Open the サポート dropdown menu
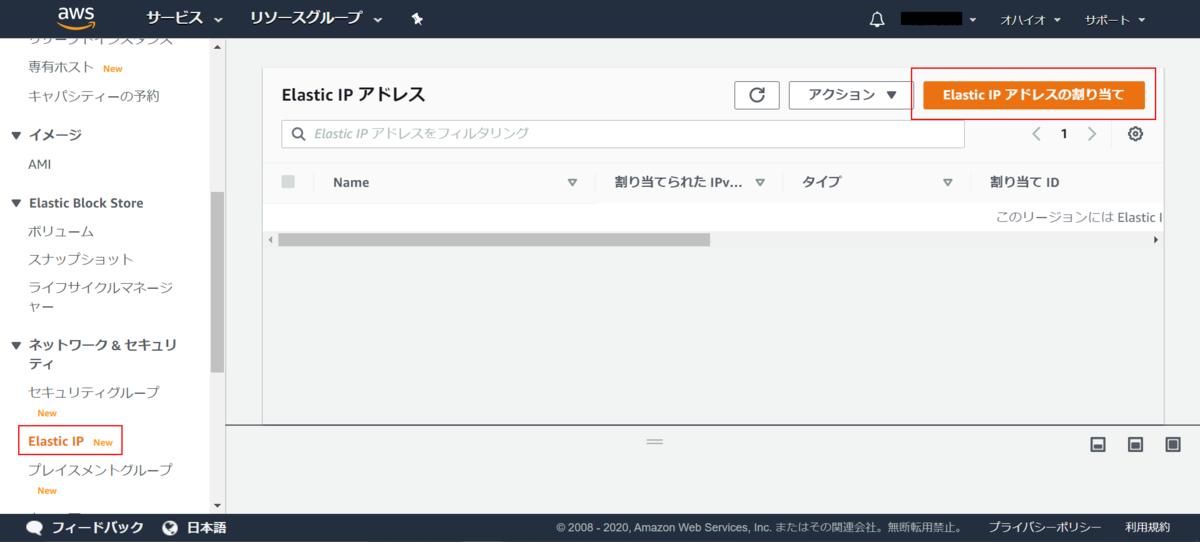The height and width of the screenshot is (542, 1200). [x=1115, y=19]
